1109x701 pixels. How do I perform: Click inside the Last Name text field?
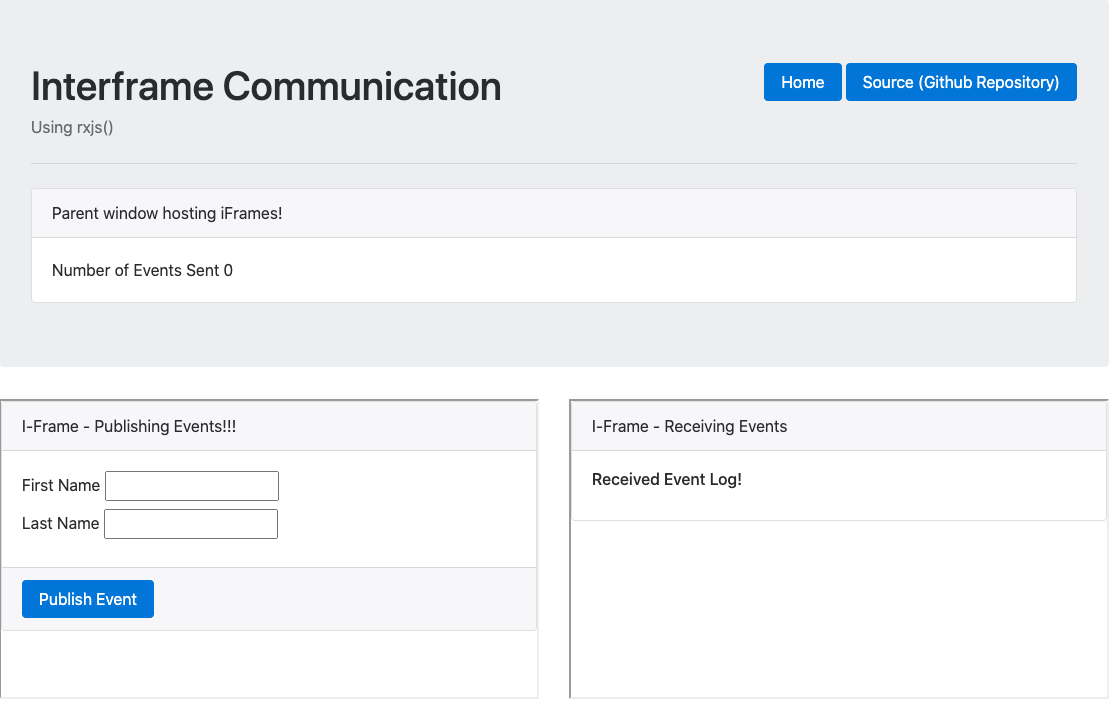[x=190, y=523]
